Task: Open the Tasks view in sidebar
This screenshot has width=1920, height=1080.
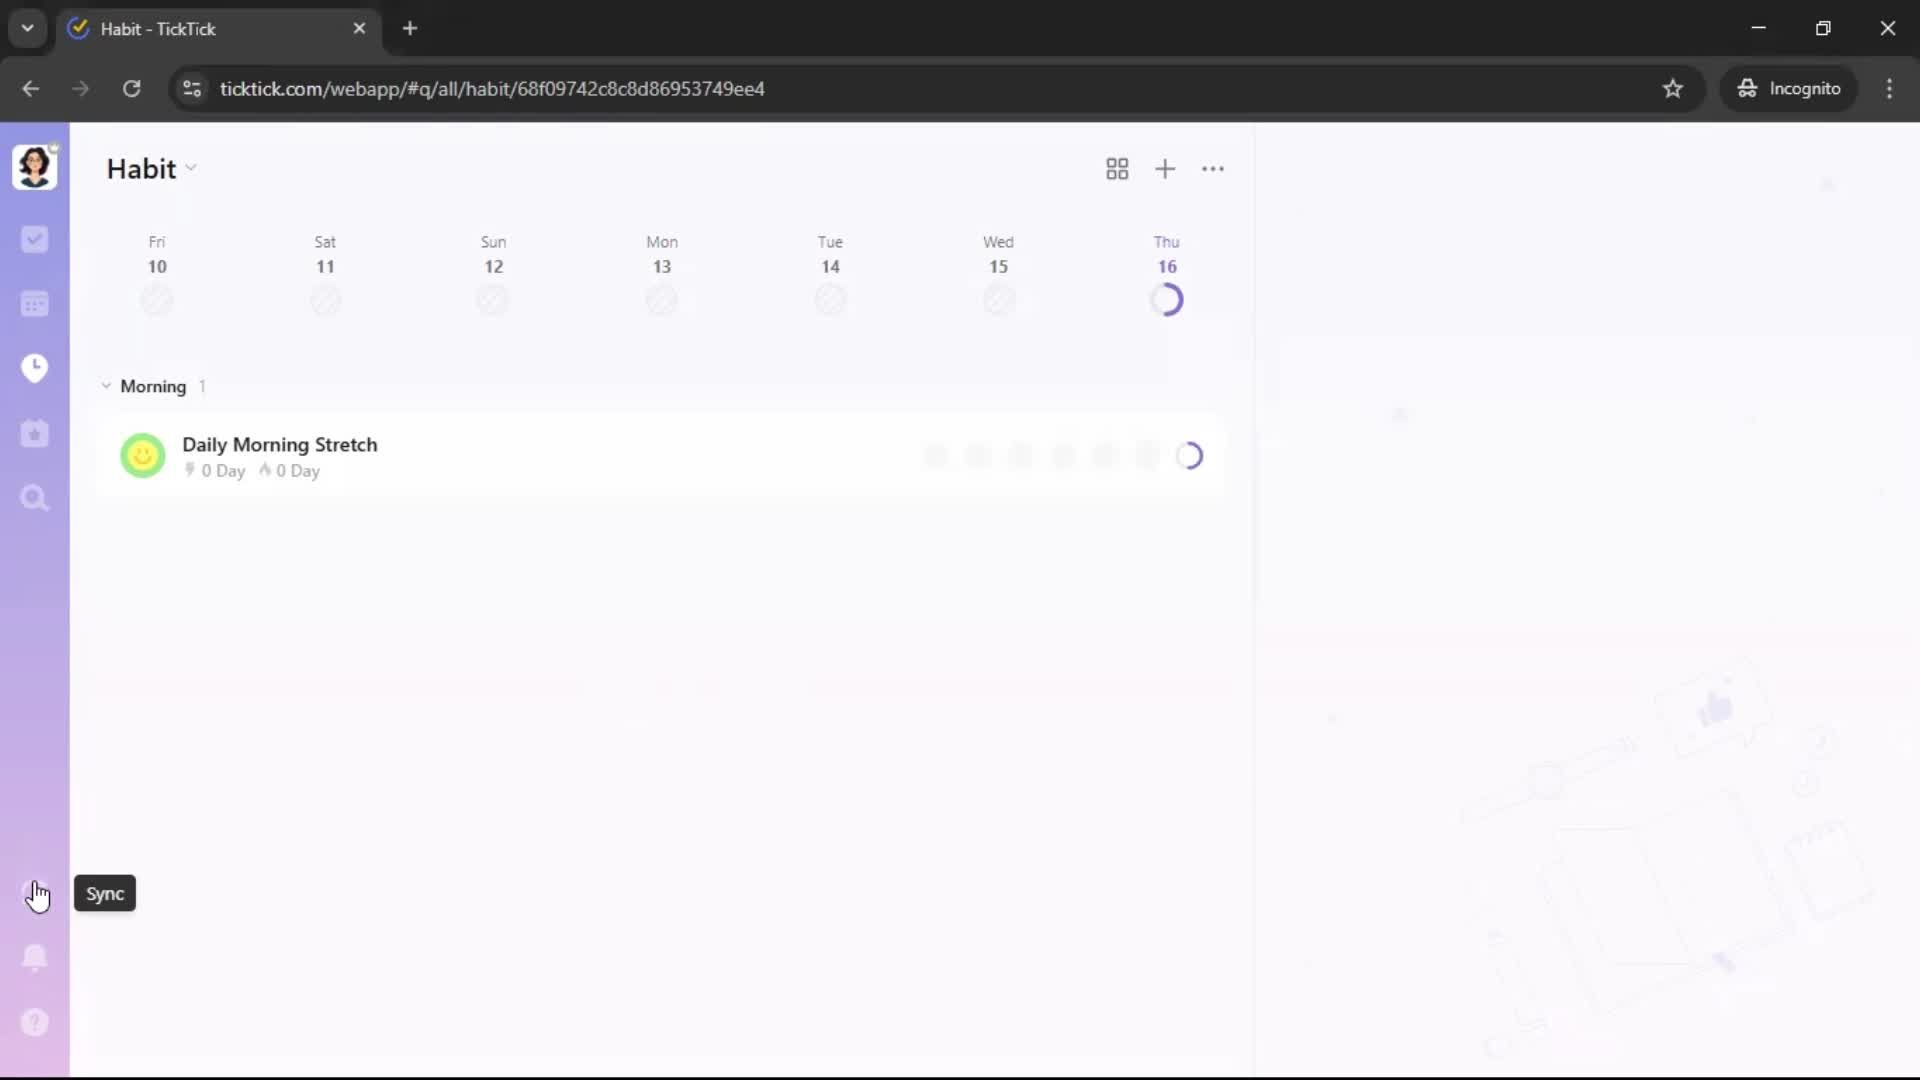Action: [34, 239]
